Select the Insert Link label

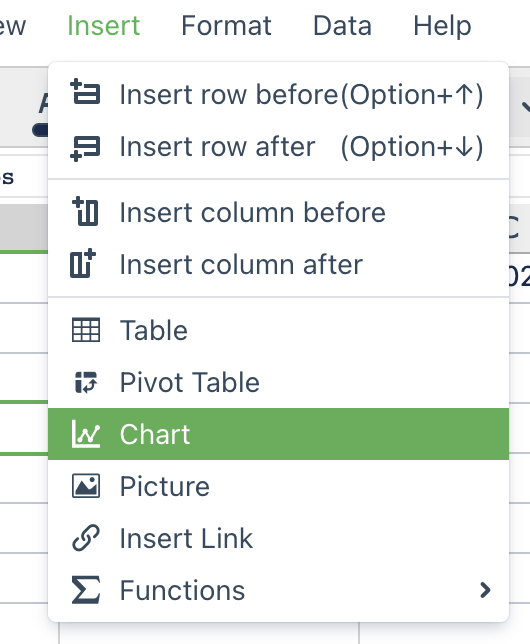pos(186,538)
